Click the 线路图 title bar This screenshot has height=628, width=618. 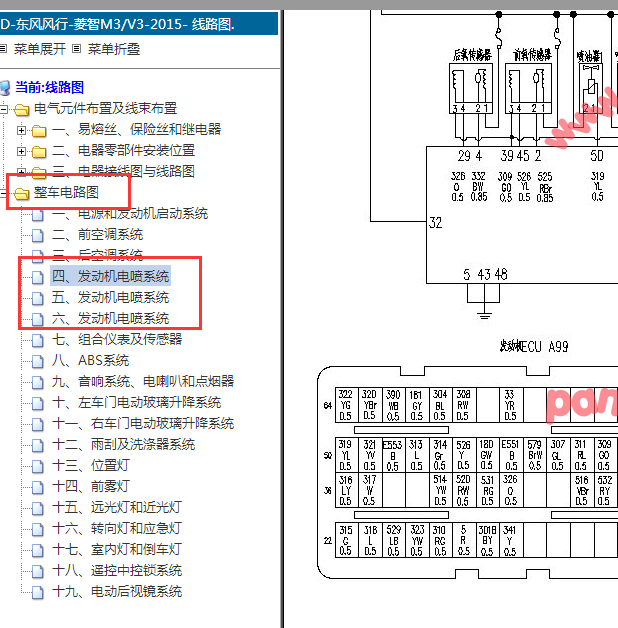pos(139,24)
